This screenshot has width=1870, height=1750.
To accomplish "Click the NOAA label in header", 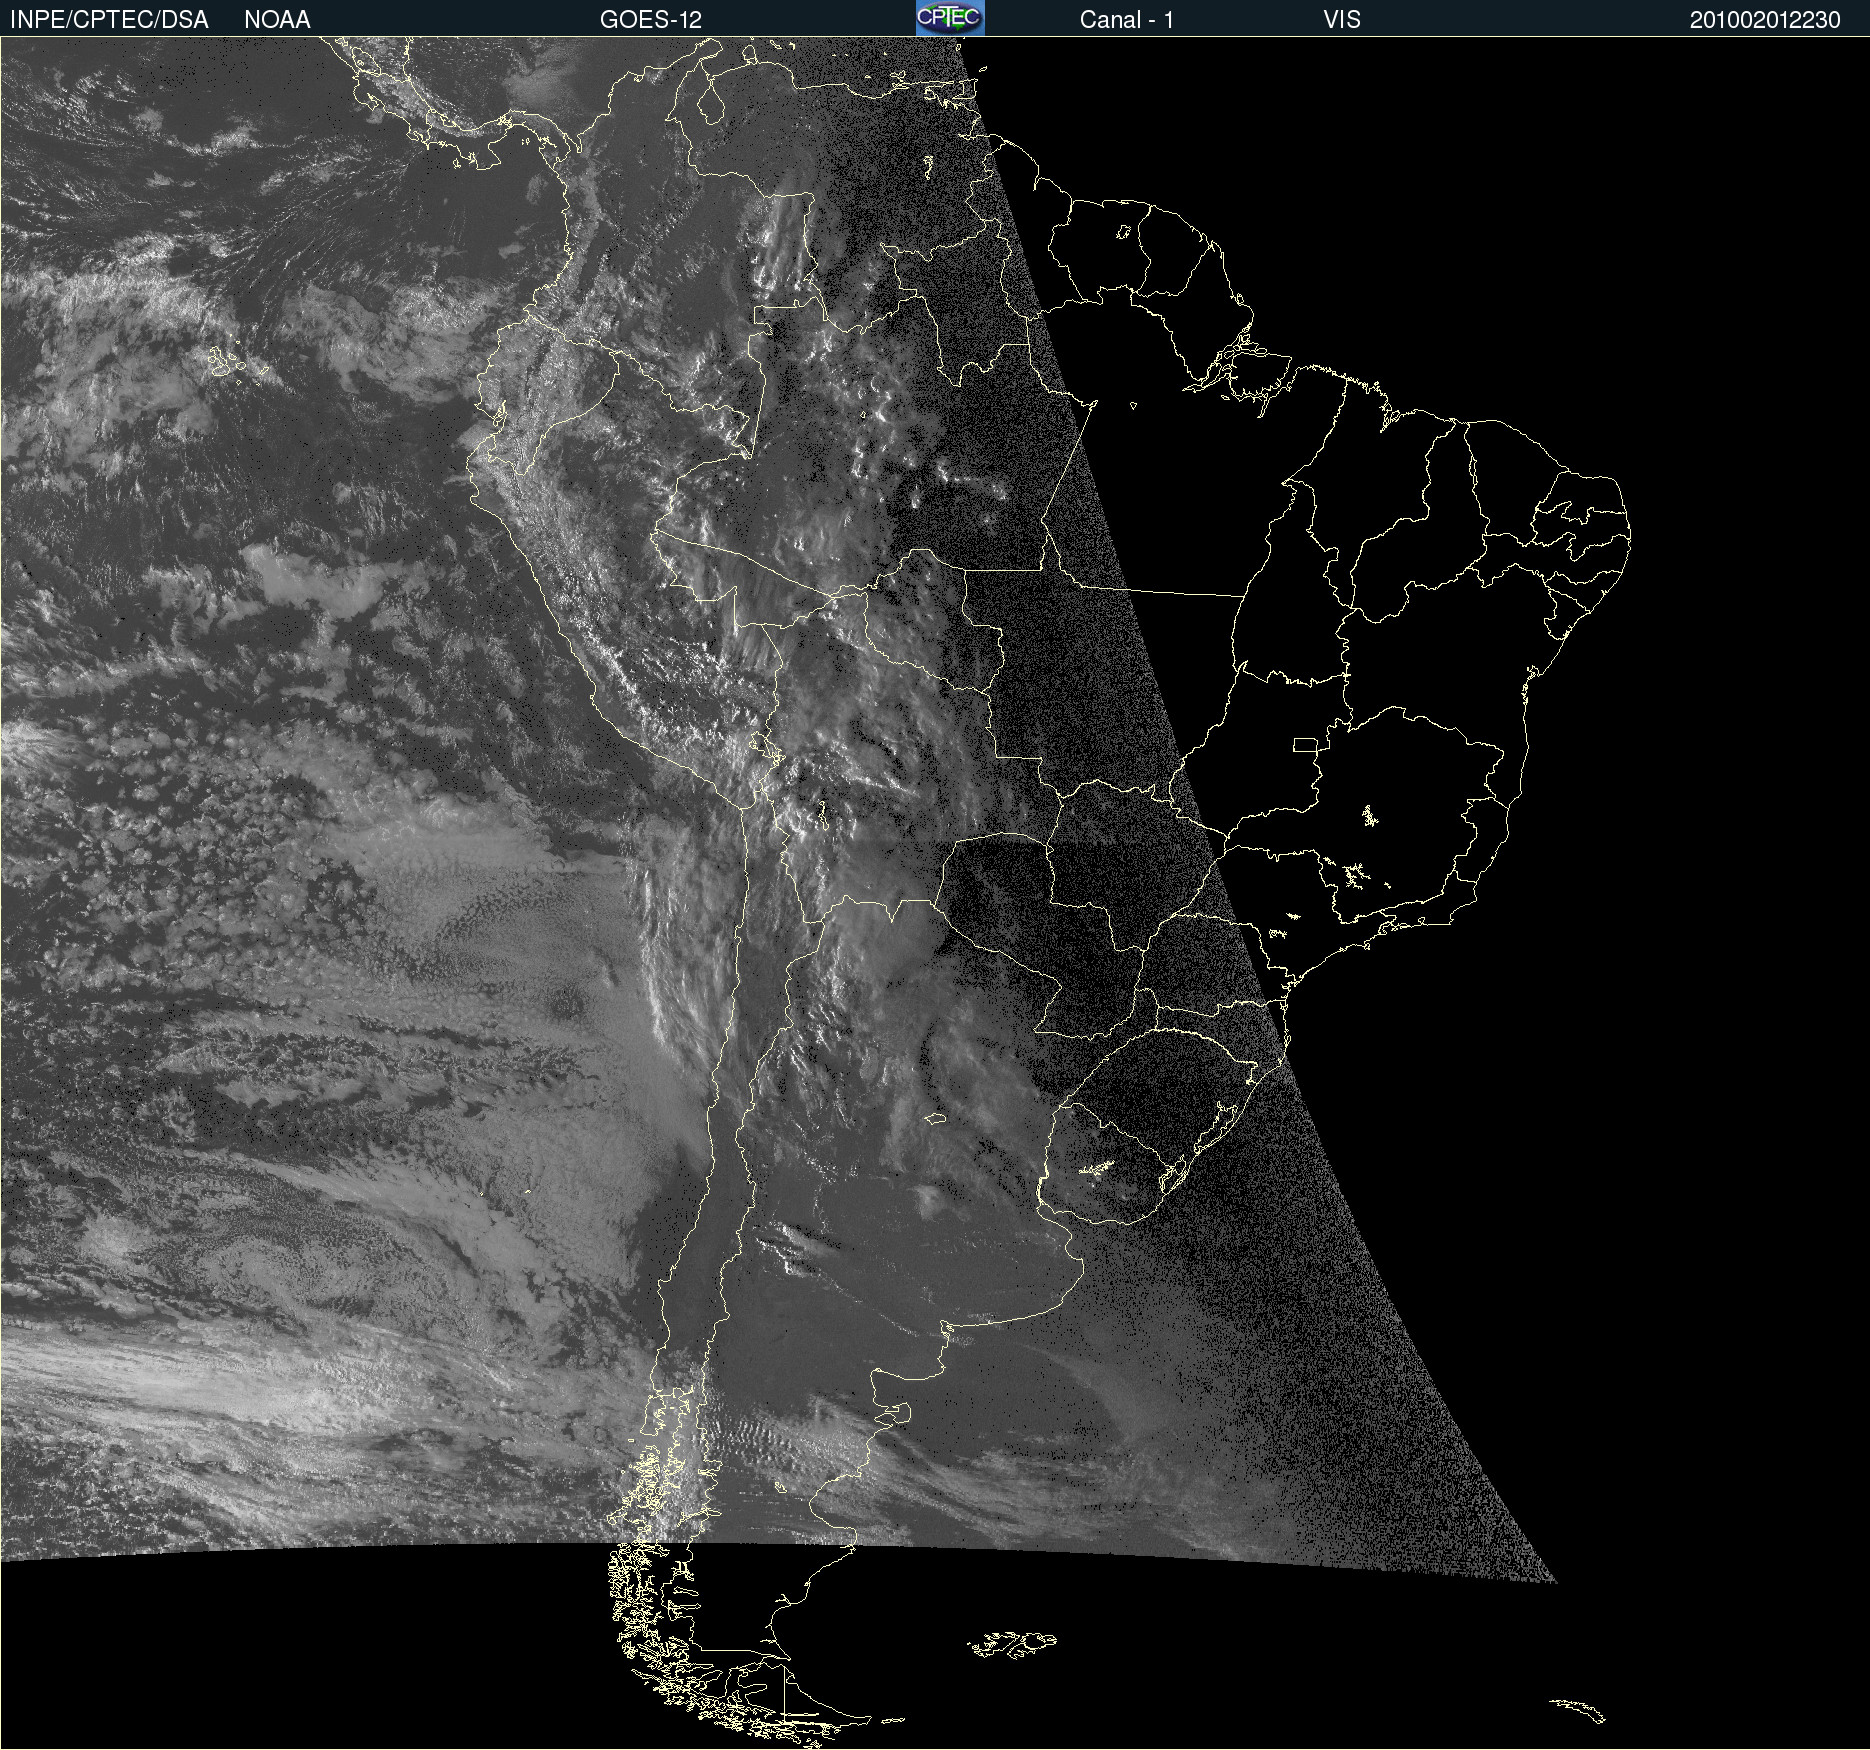I will coord(277,20).
